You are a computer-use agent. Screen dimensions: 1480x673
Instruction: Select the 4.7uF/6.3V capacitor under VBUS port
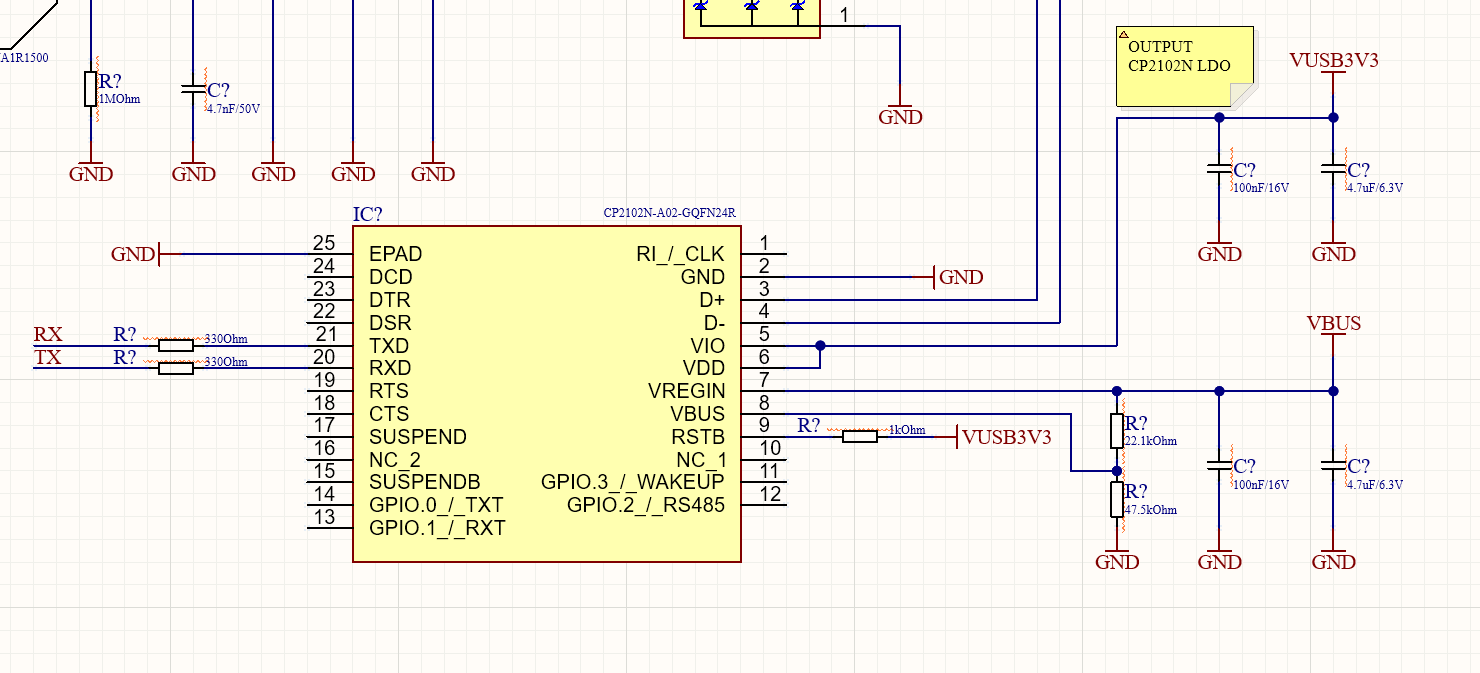[1333, 466]
